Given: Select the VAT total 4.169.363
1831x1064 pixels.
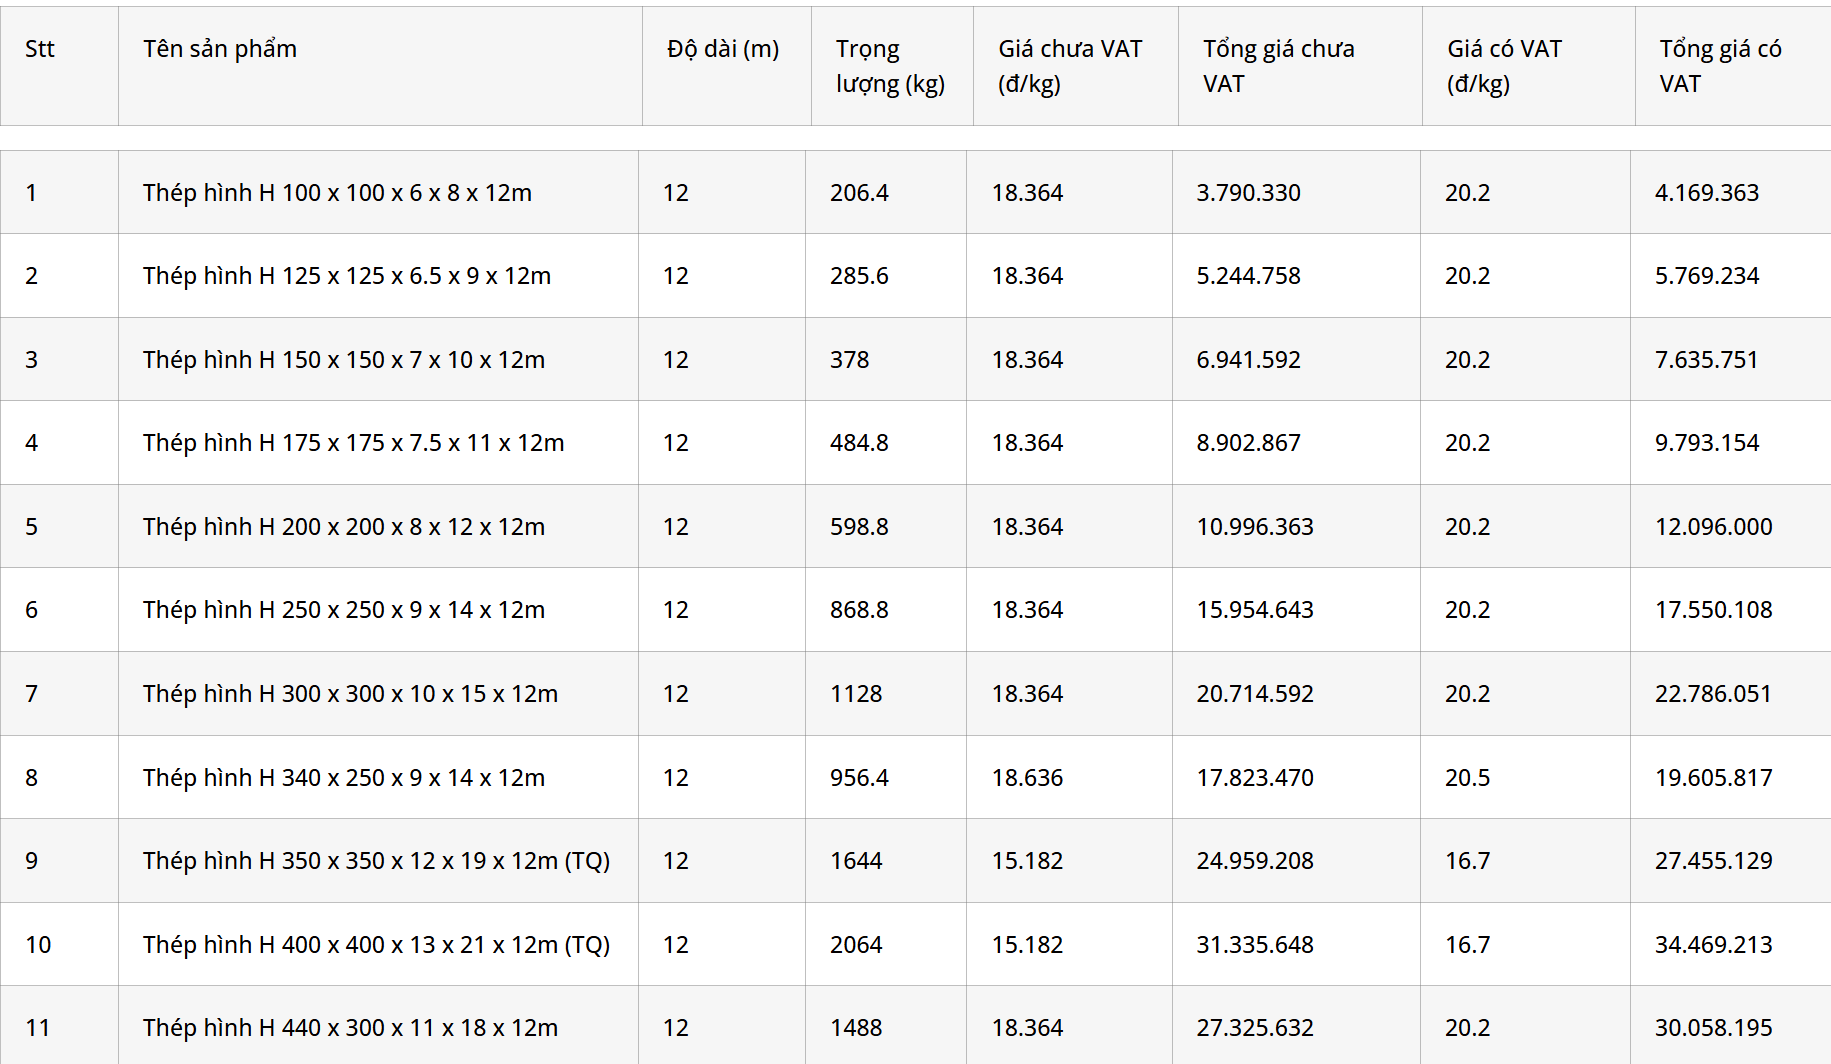Looking at the screenshot, I should (x=1706, y=193).
